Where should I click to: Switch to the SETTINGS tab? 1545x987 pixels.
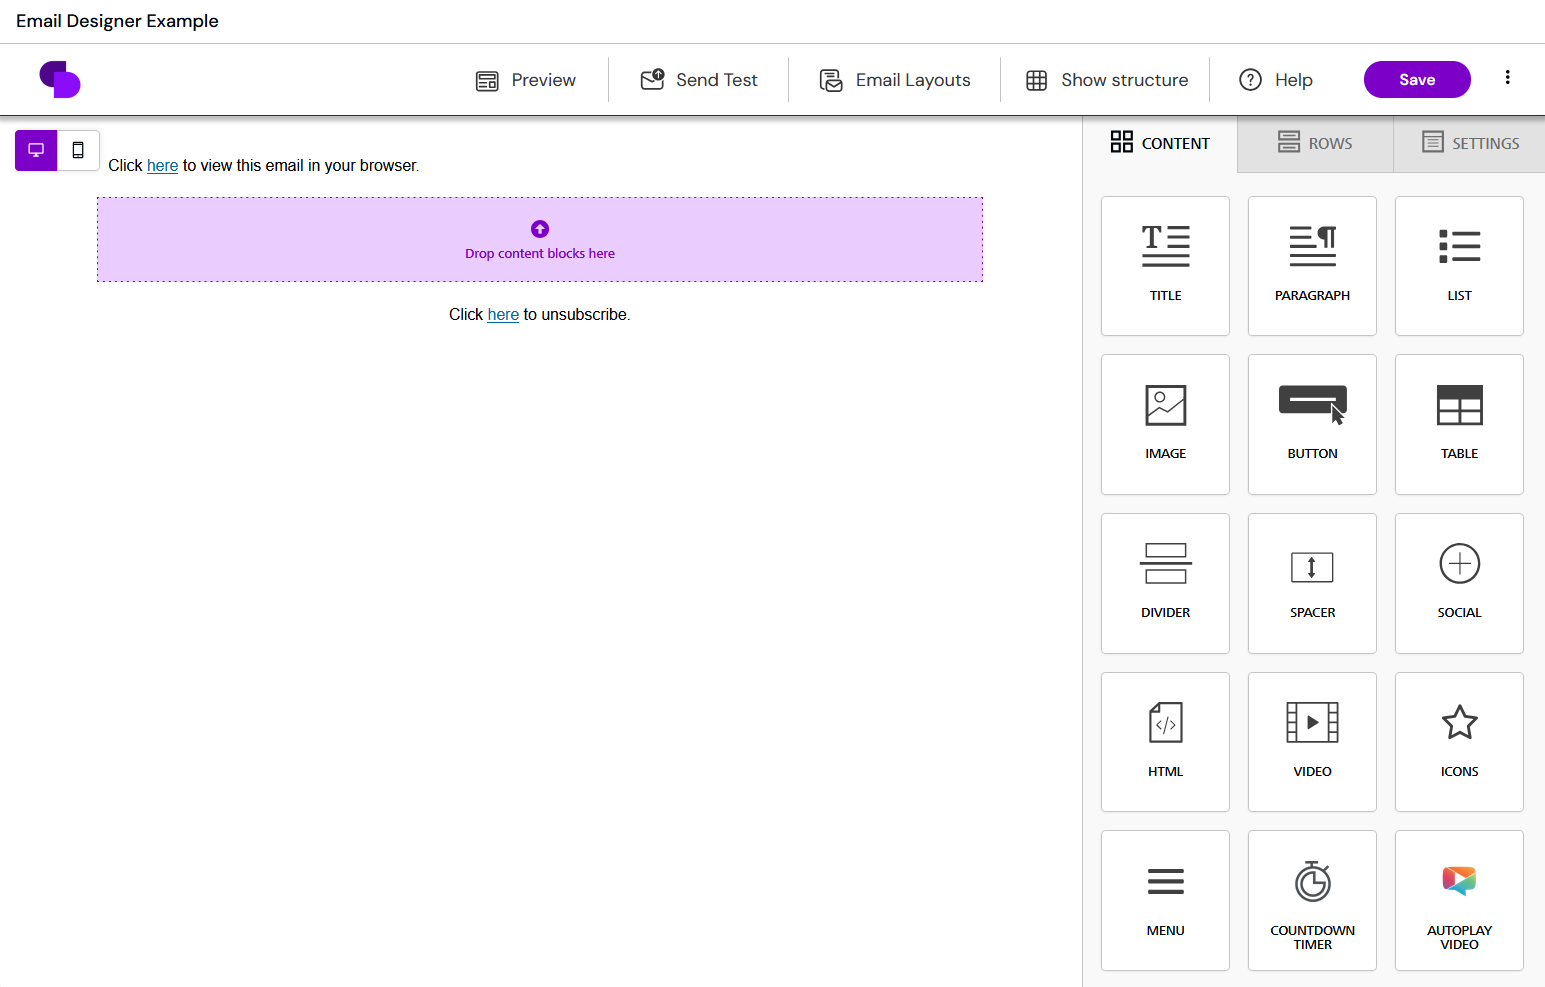(x=1470, y=143)
